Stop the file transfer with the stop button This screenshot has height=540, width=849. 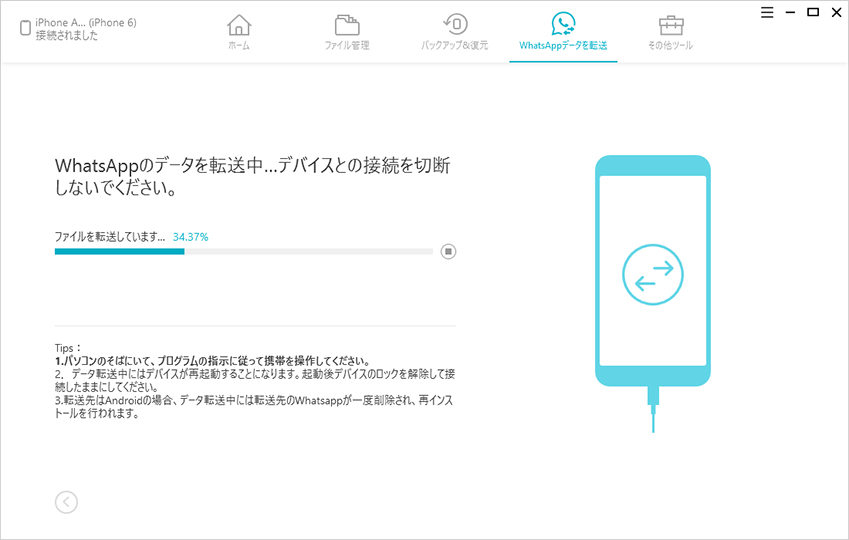point(448,251)
